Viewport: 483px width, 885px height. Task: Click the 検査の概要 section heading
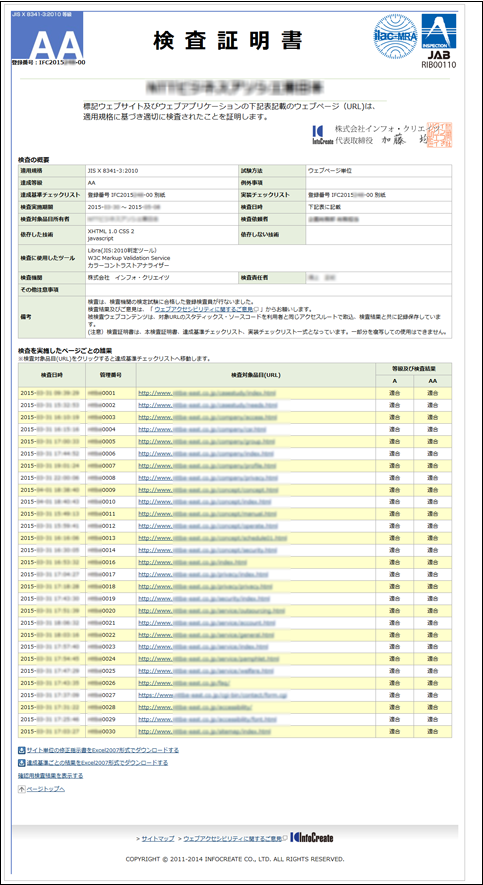pyautogui.click(x=33, y=160)
